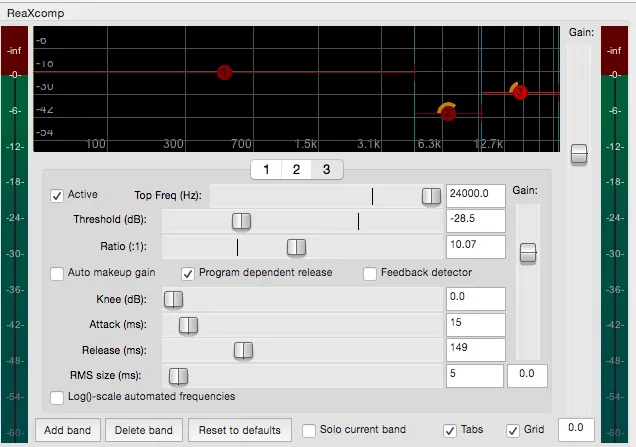This screenshot has width=636, height=447.
Task: Enable Auto makeup gain
Action: (x=57, y=273)
